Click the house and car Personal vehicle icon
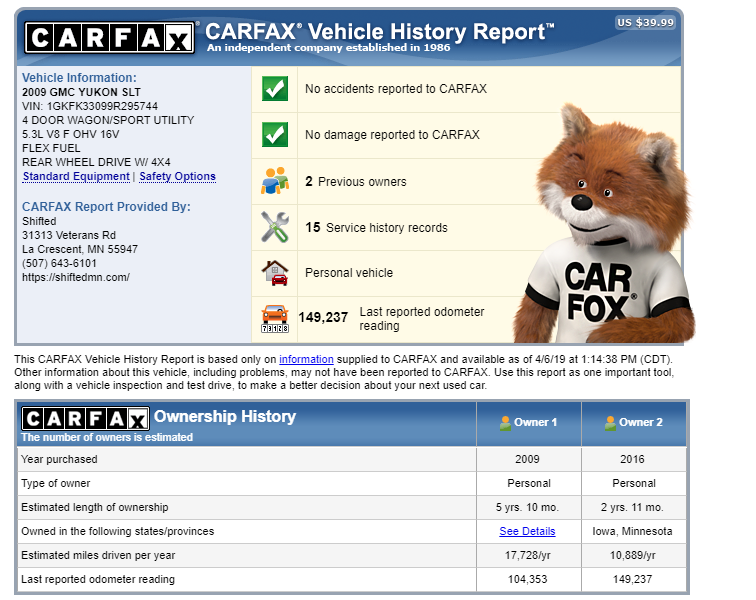 [275, 273]
